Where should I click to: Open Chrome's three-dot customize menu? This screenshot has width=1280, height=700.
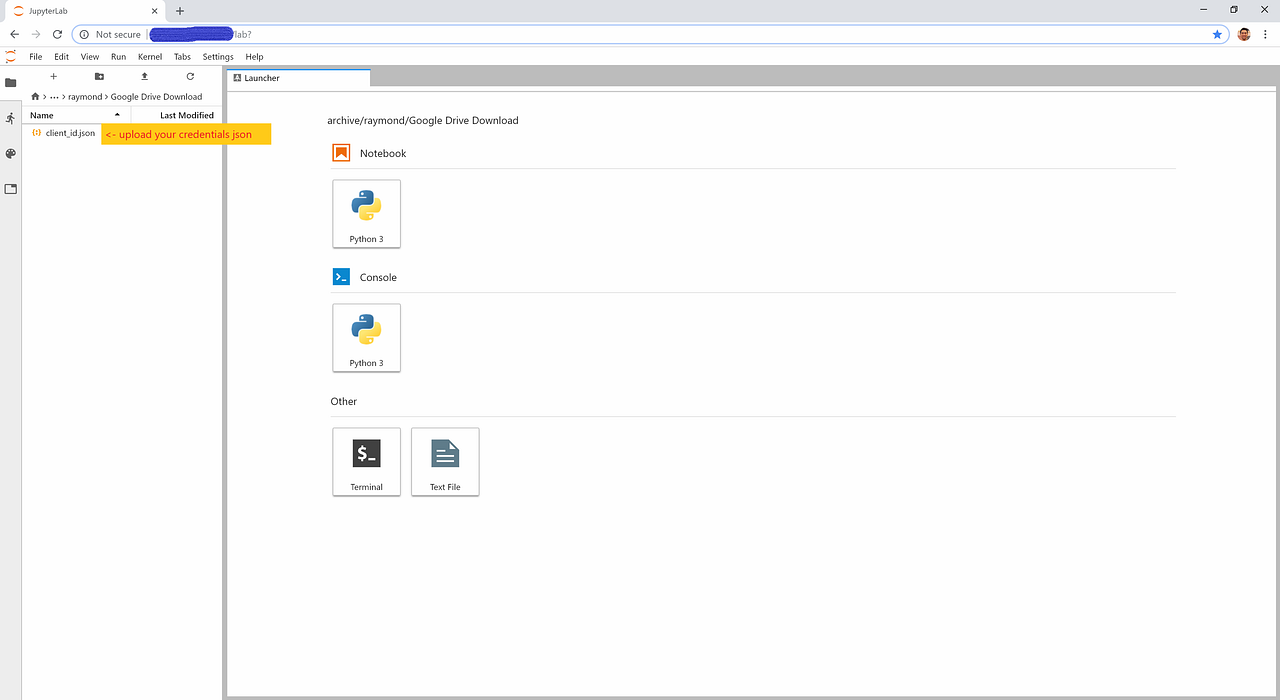pyautogui.click(x=1265, y=33)
